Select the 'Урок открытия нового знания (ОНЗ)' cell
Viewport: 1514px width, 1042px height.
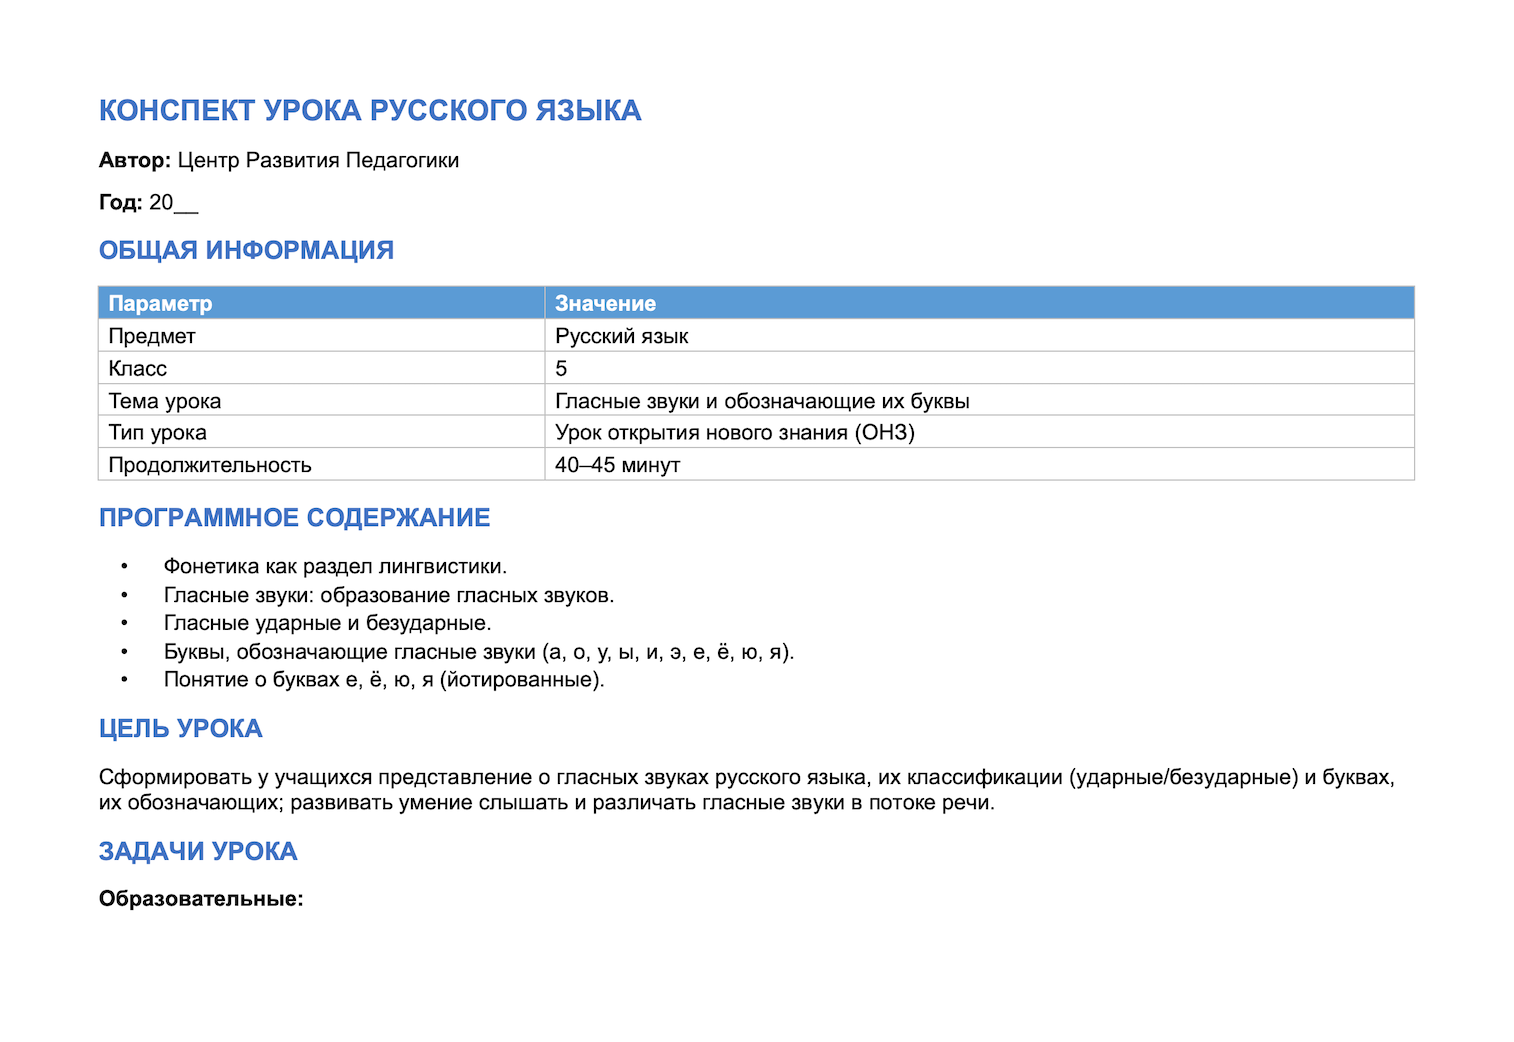click(x=979, y=432)
